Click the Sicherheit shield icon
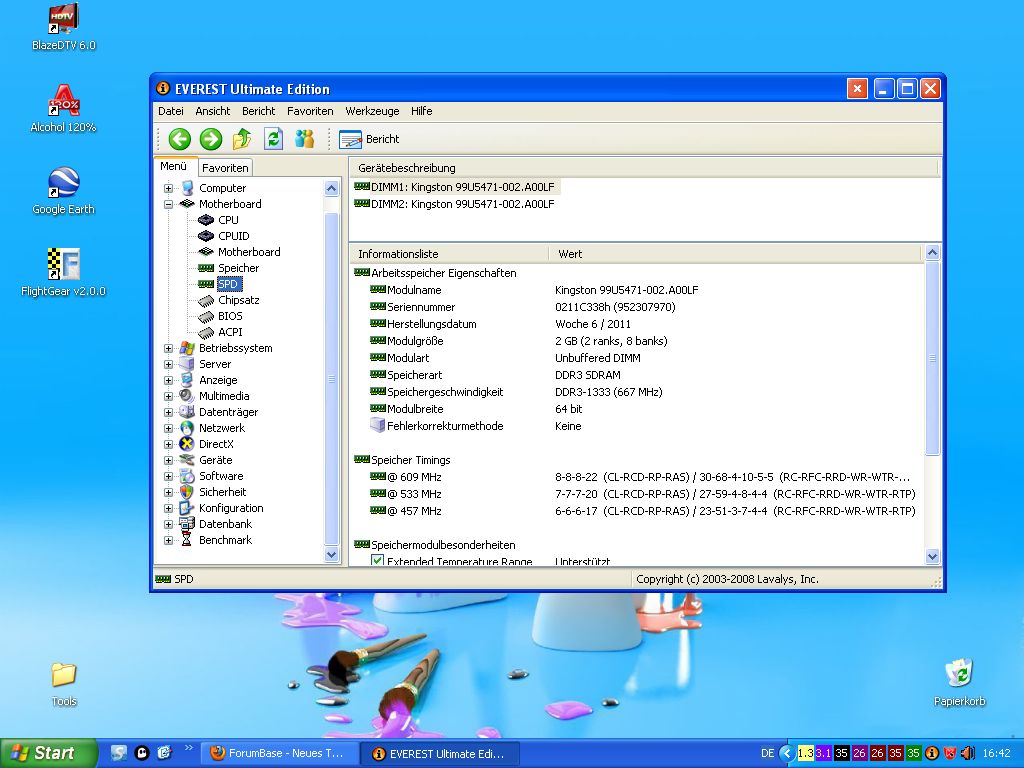Image resolution: width=1024 pixels, height=768 pixels. (187, 492)
